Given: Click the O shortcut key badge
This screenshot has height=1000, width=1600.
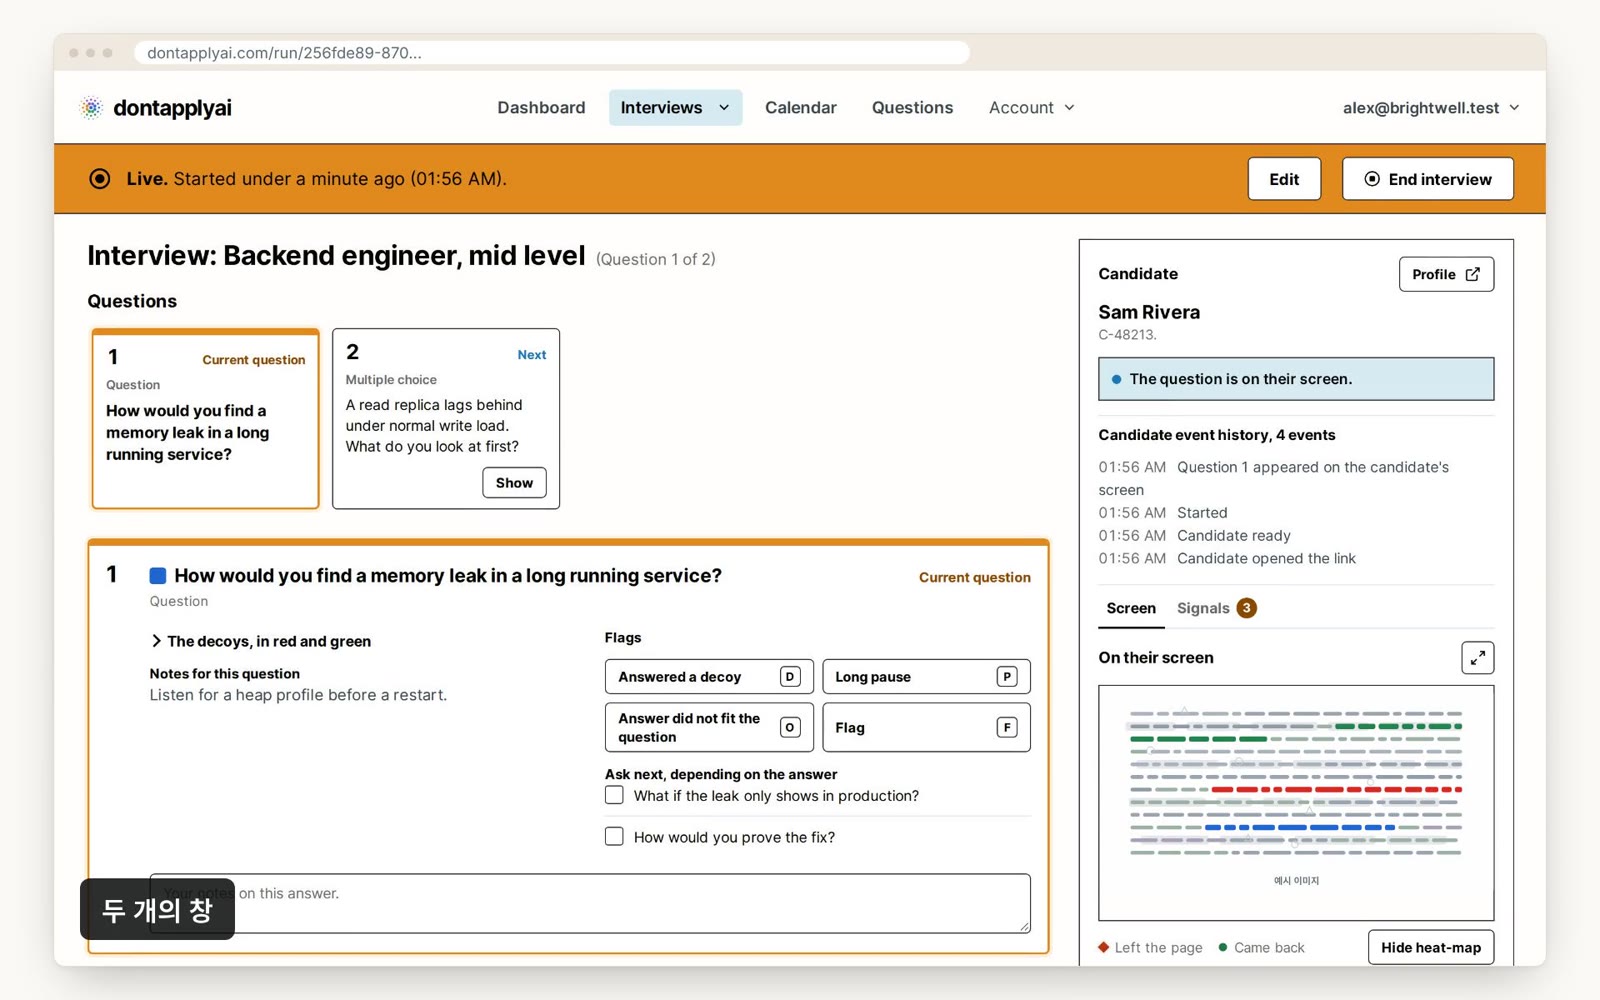Looking at the screenshot, I should pyautogui.click(x=790, y=727).
